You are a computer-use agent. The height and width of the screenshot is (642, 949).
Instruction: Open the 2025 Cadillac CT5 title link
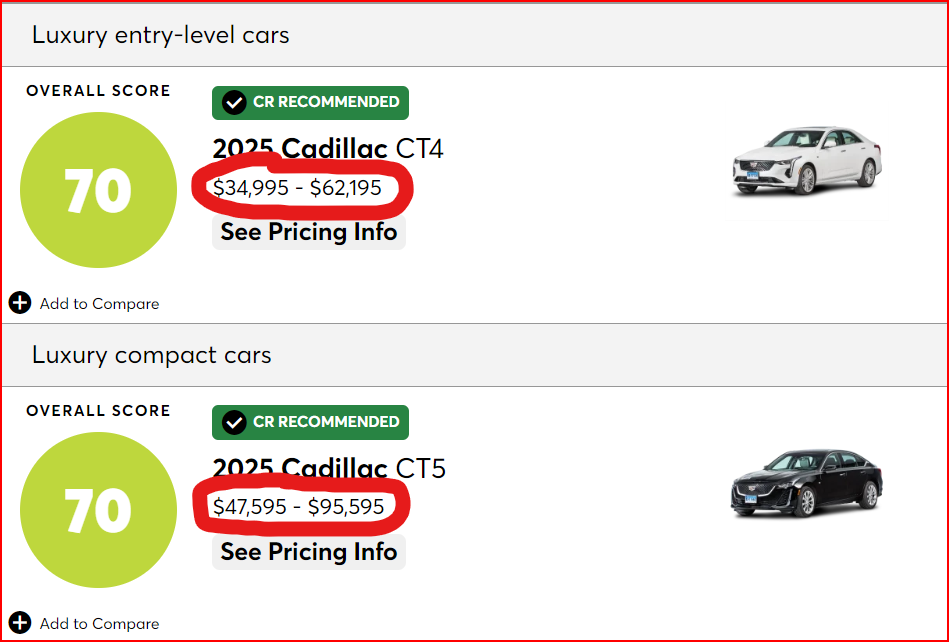[329, 468]
